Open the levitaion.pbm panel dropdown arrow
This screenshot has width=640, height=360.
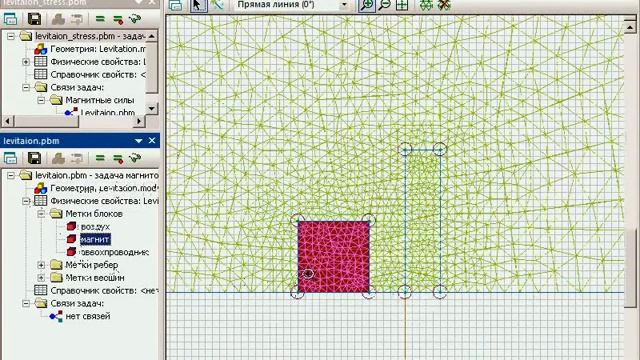coord(138,141)
